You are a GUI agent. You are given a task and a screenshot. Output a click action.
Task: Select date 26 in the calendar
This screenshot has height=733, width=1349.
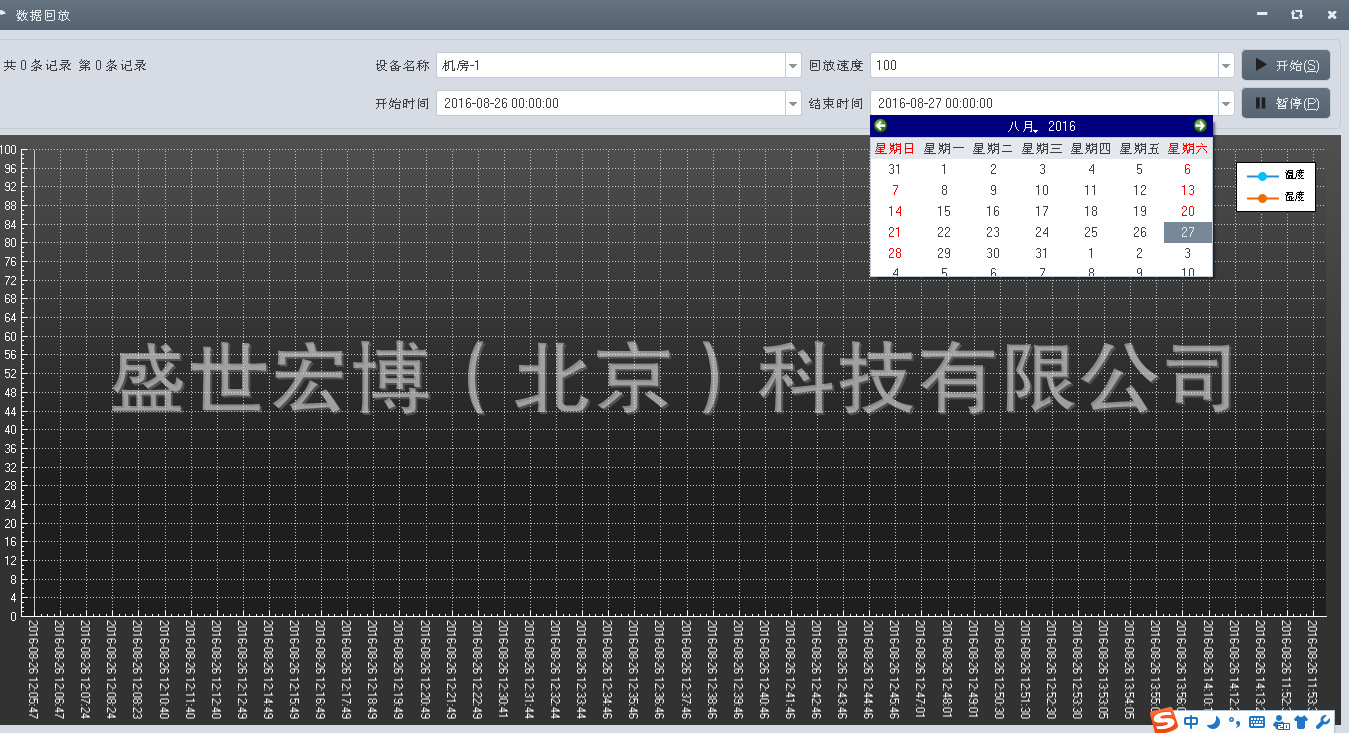pos(1139,232)
